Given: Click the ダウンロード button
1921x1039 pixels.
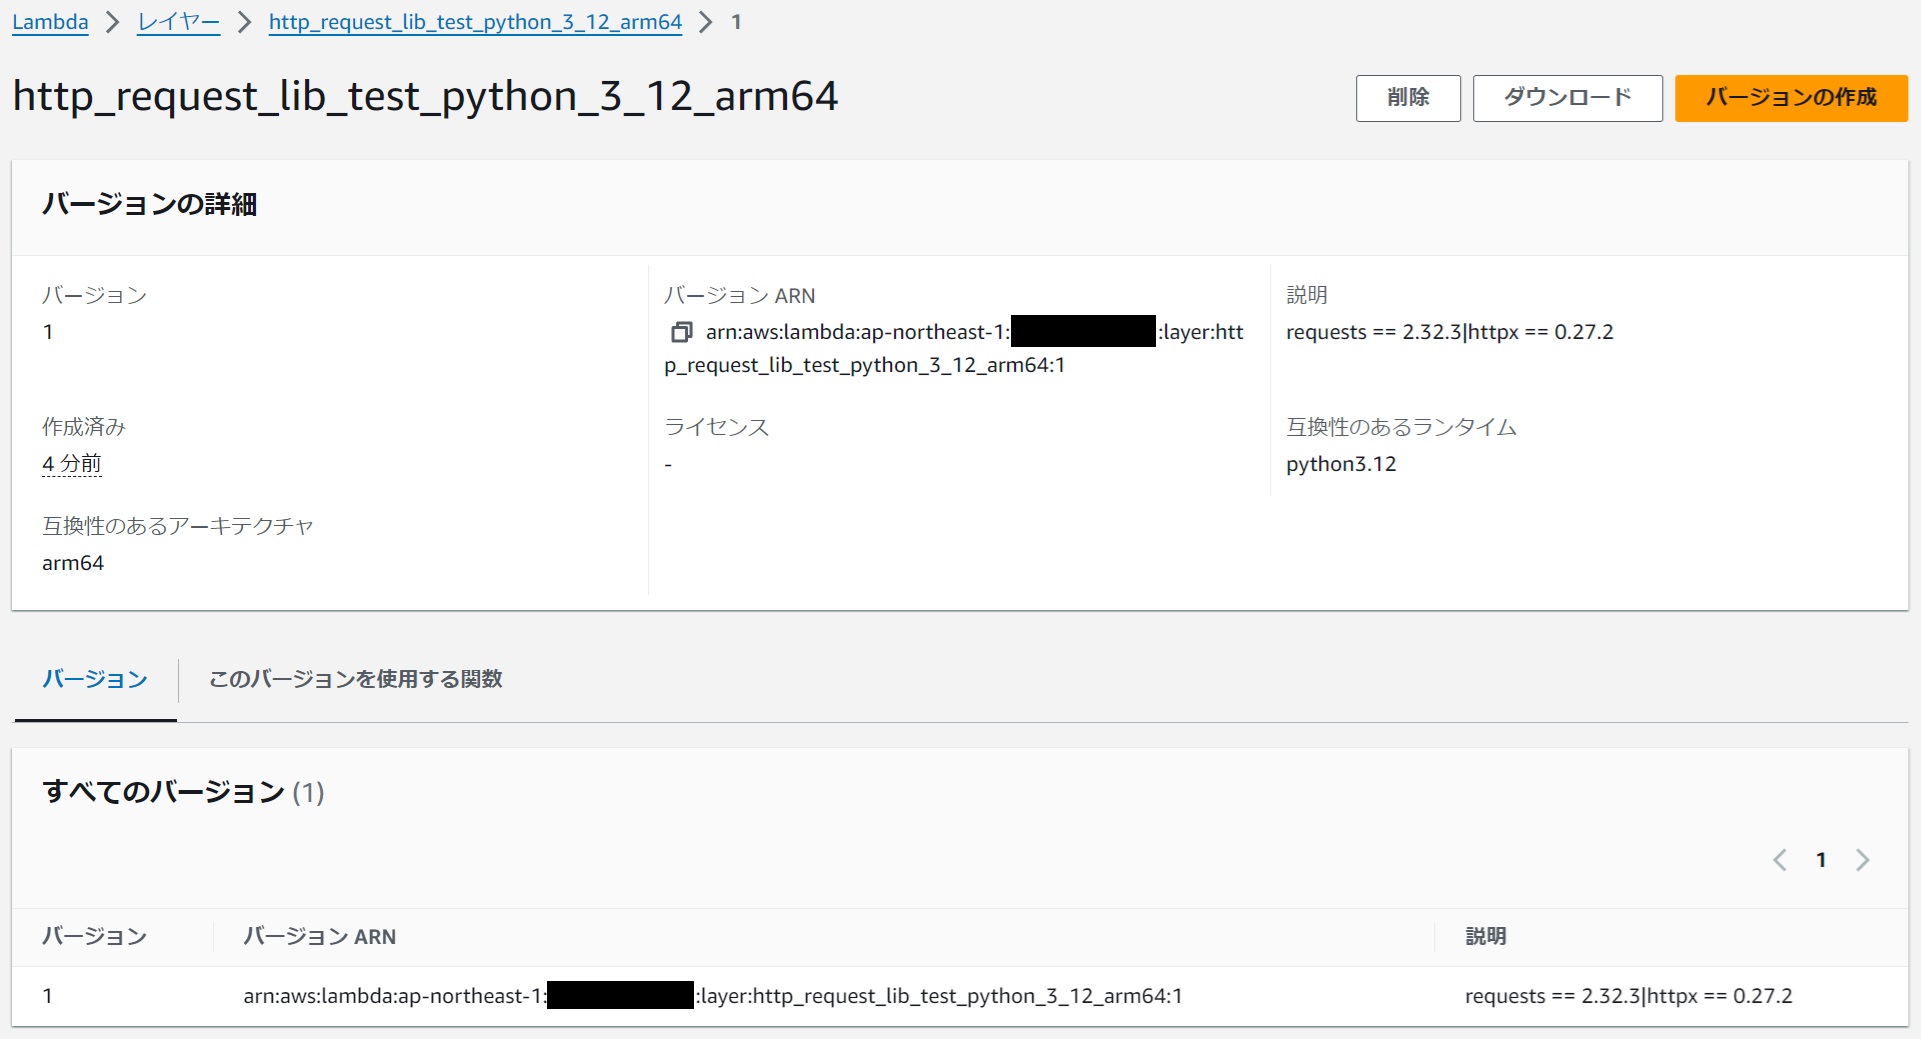Looking at the screenshot, I should pyautogui.click(x=1566, y=98).
